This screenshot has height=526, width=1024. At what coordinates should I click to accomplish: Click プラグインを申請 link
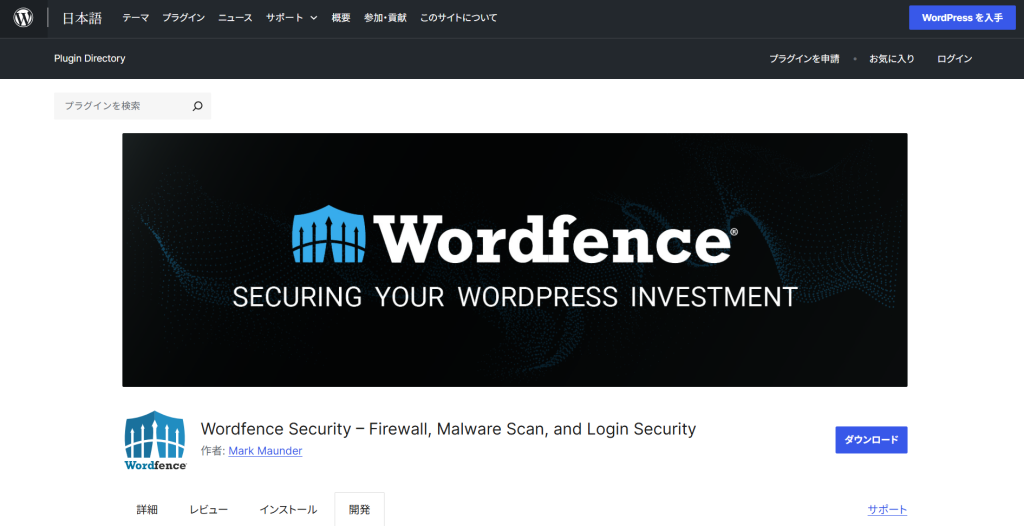804,59
